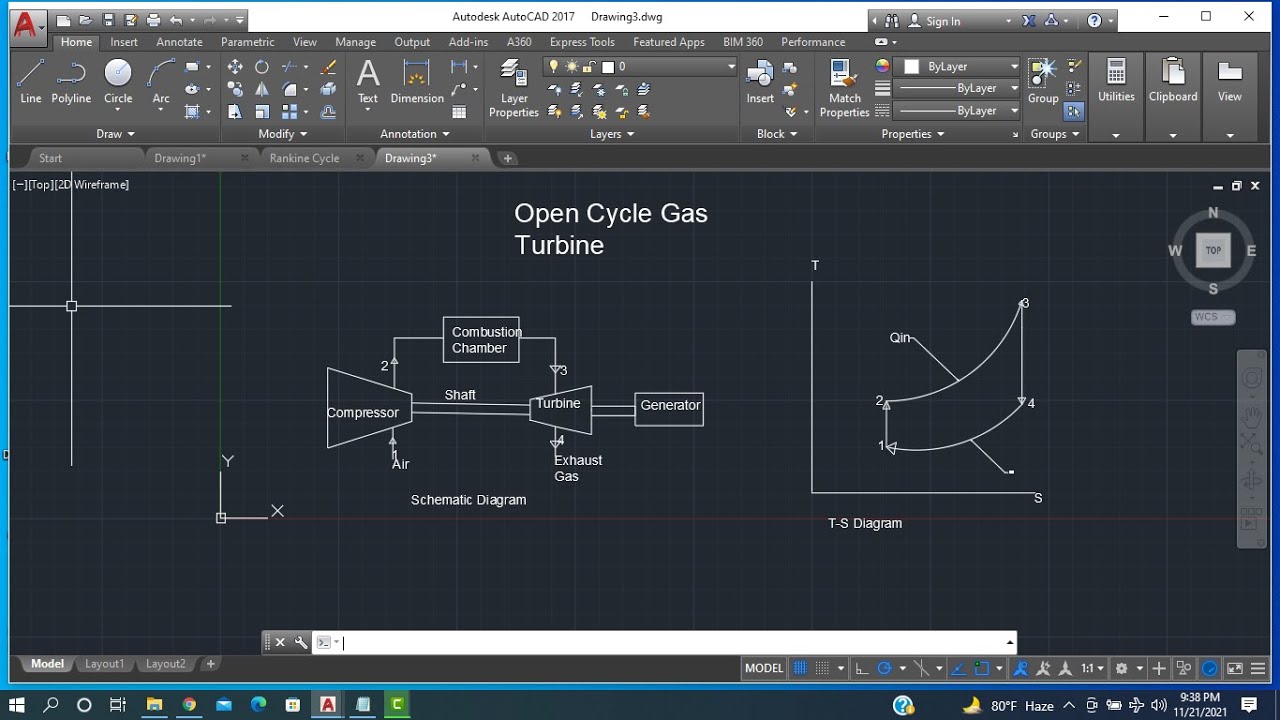Screen dimensions: 1280x720
Task: Select the Arc tool
Action: tap(161, 81)
